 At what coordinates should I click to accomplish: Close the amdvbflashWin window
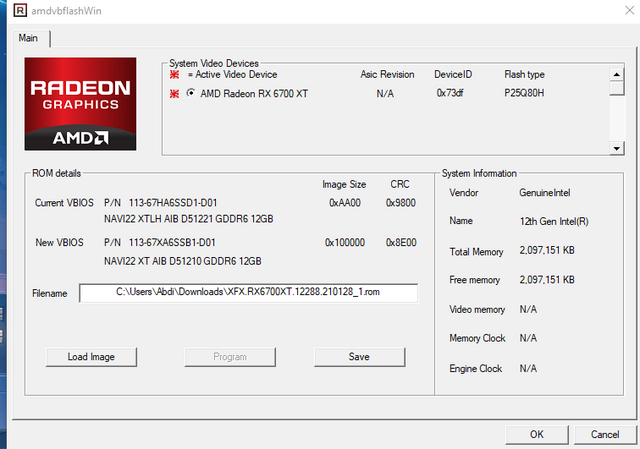629,10
